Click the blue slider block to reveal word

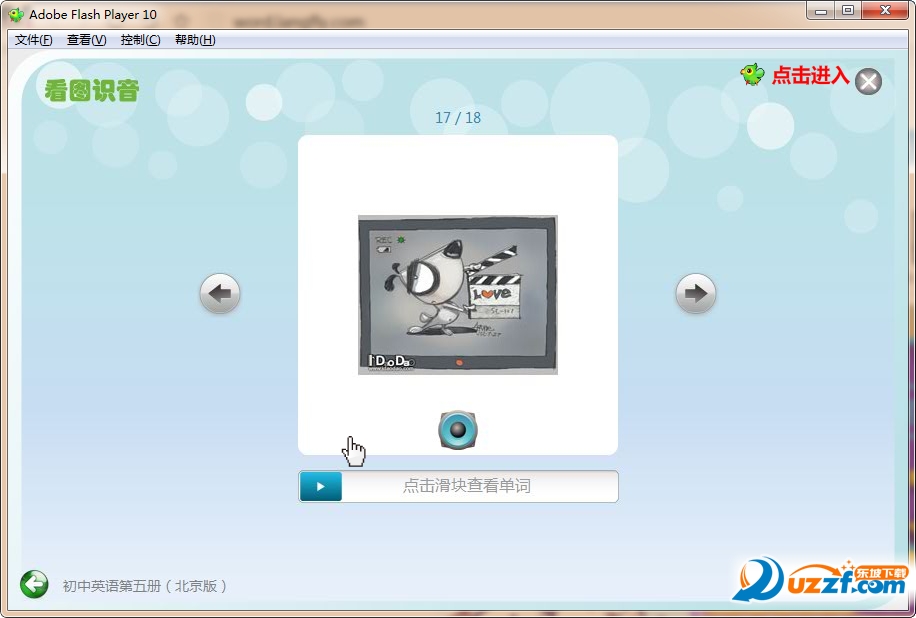tap(321, 487)
